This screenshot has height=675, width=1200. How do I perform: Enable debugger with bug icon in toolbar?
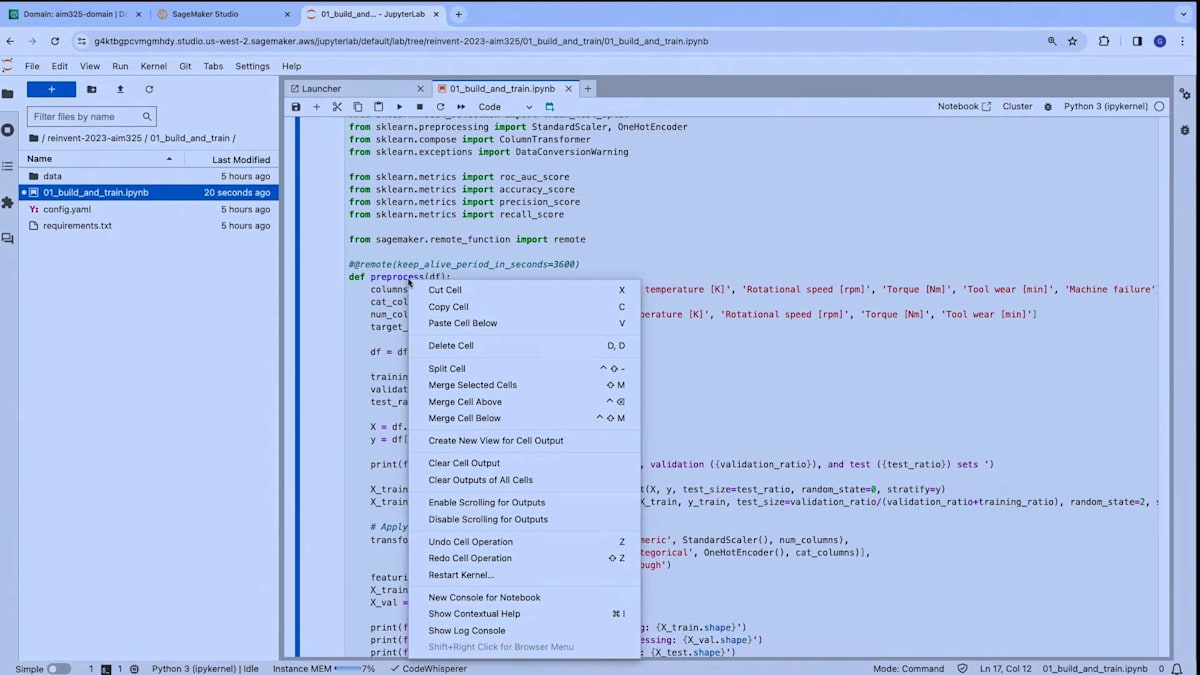coord(1048,107)
